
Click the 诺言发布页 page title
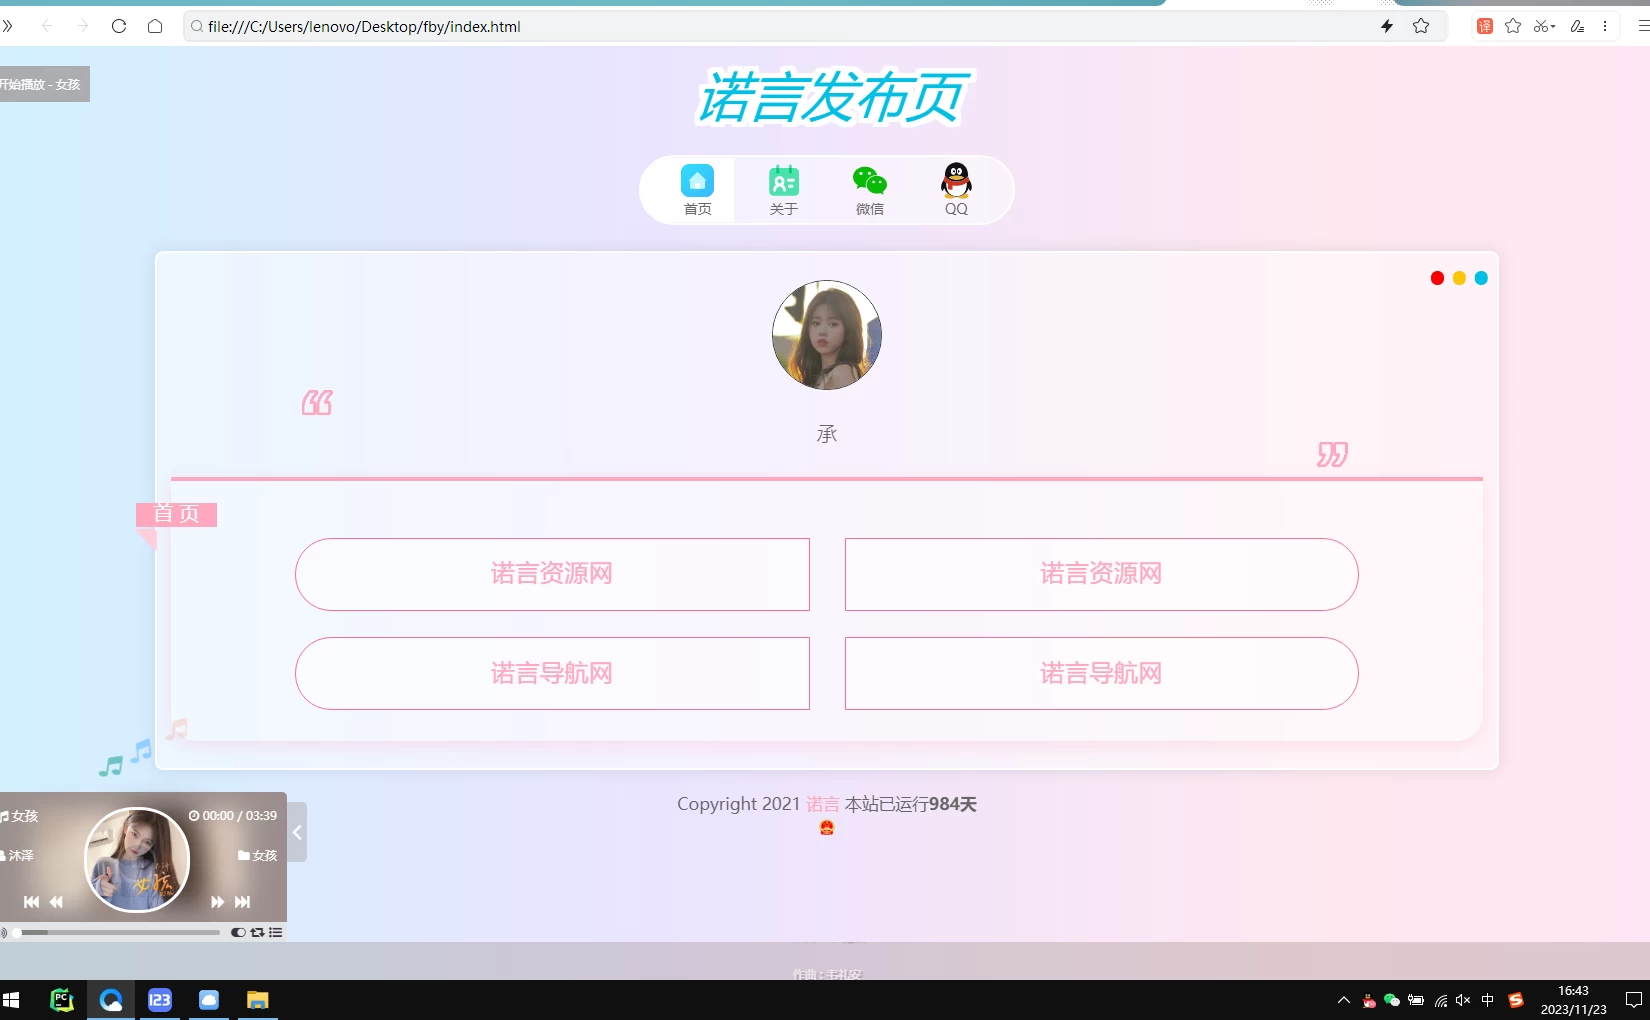tap(832, 97)
